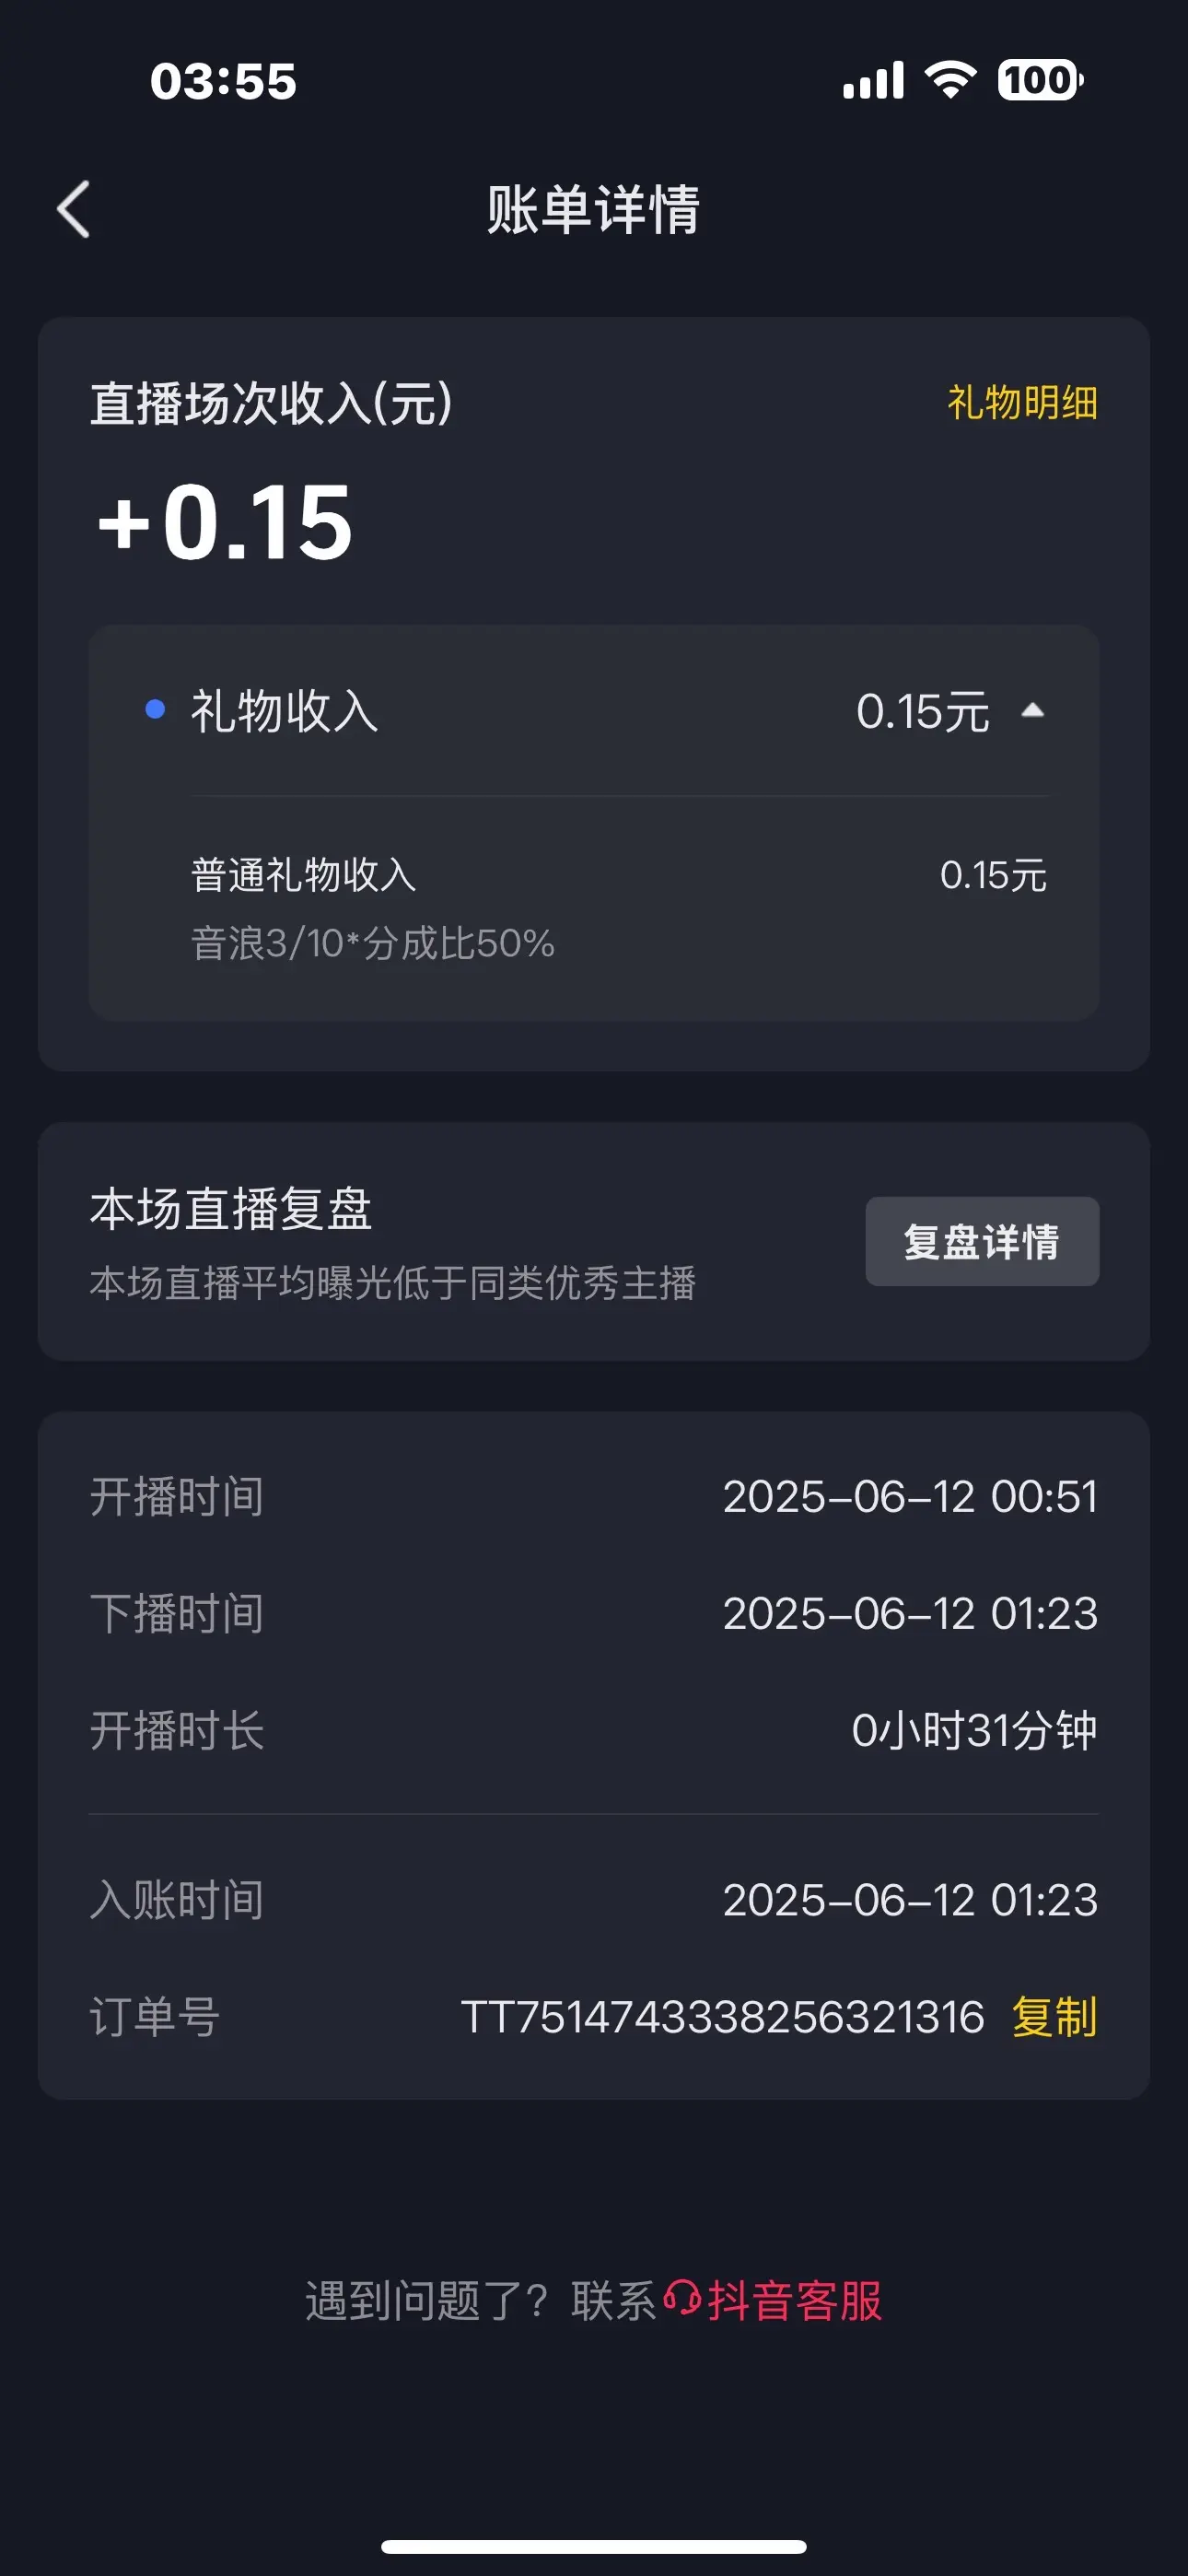The height and width of the screenshot is (2576, 1188).
Task: Copy order number with 复制
Action: 1054,2017
